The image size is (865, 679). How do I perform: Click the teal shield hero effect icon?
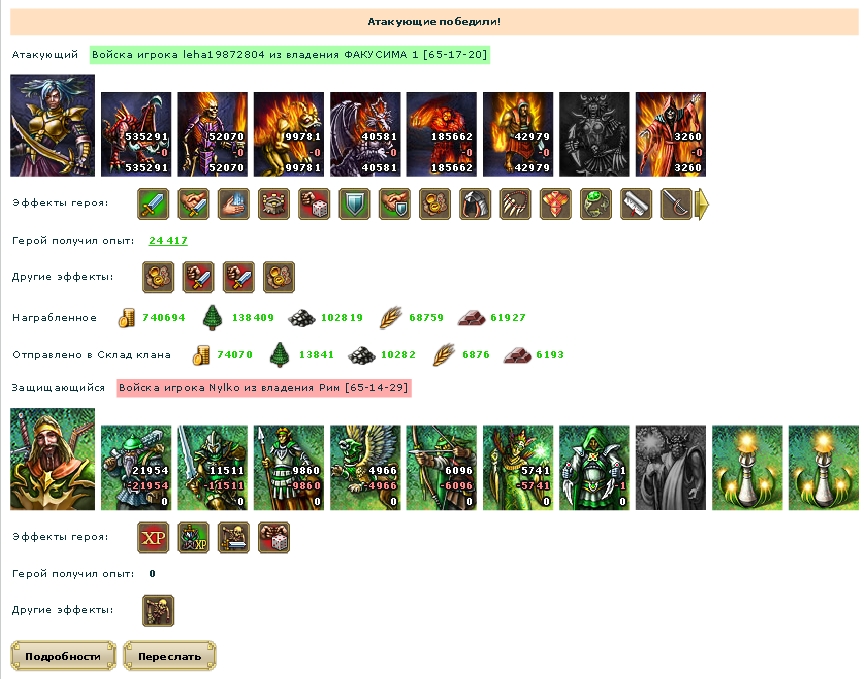click(354, 204)
